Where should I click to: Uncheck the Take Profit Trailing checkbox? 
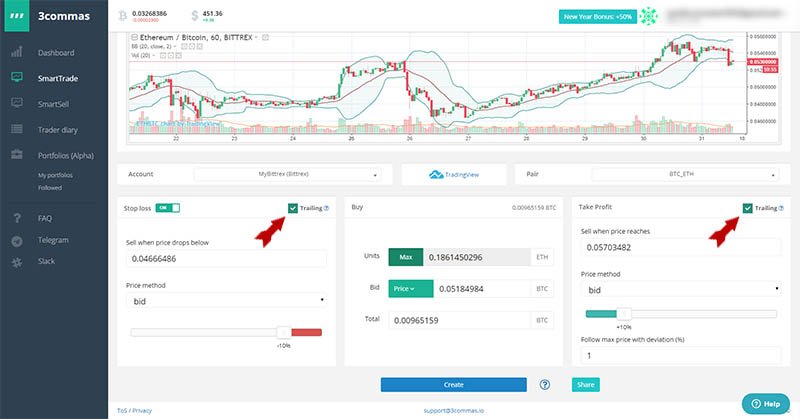click(747, 208)
